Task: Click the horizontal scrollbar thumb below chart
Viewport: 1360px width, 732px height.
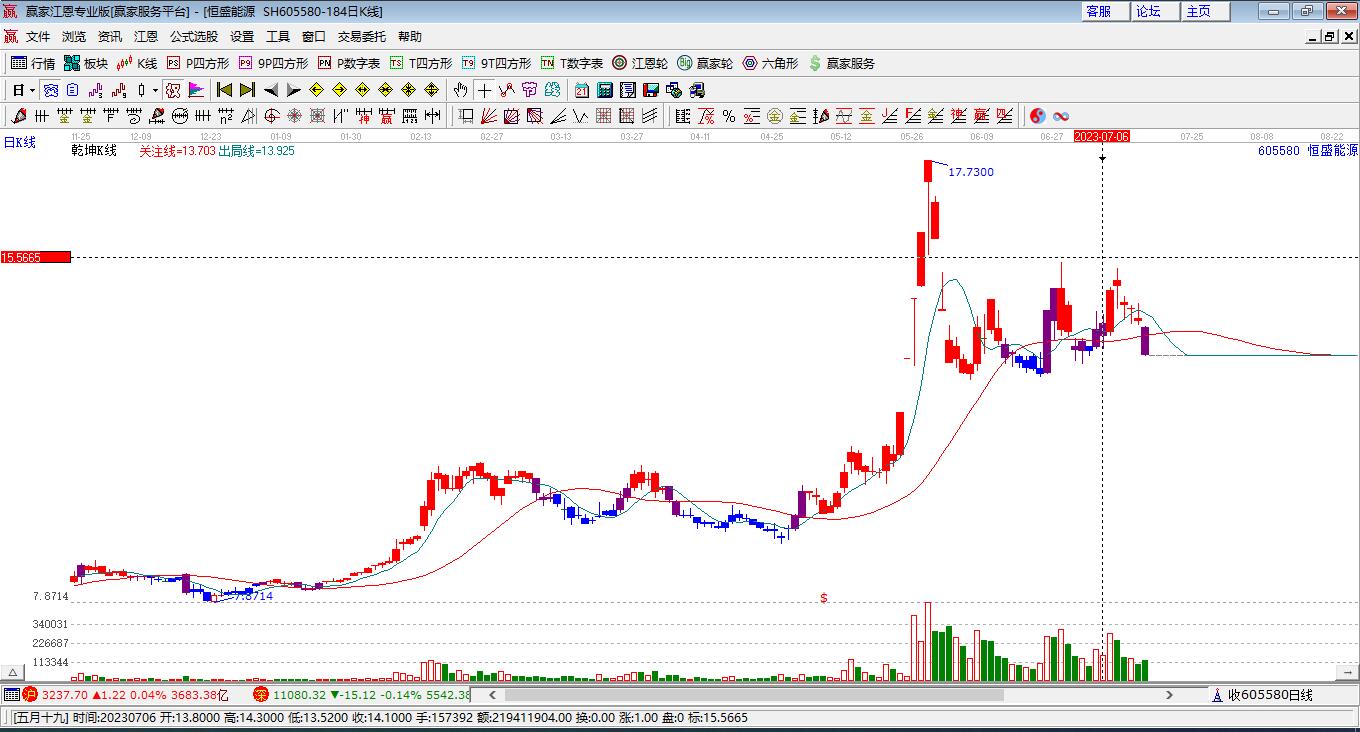Action: point(754,695)
